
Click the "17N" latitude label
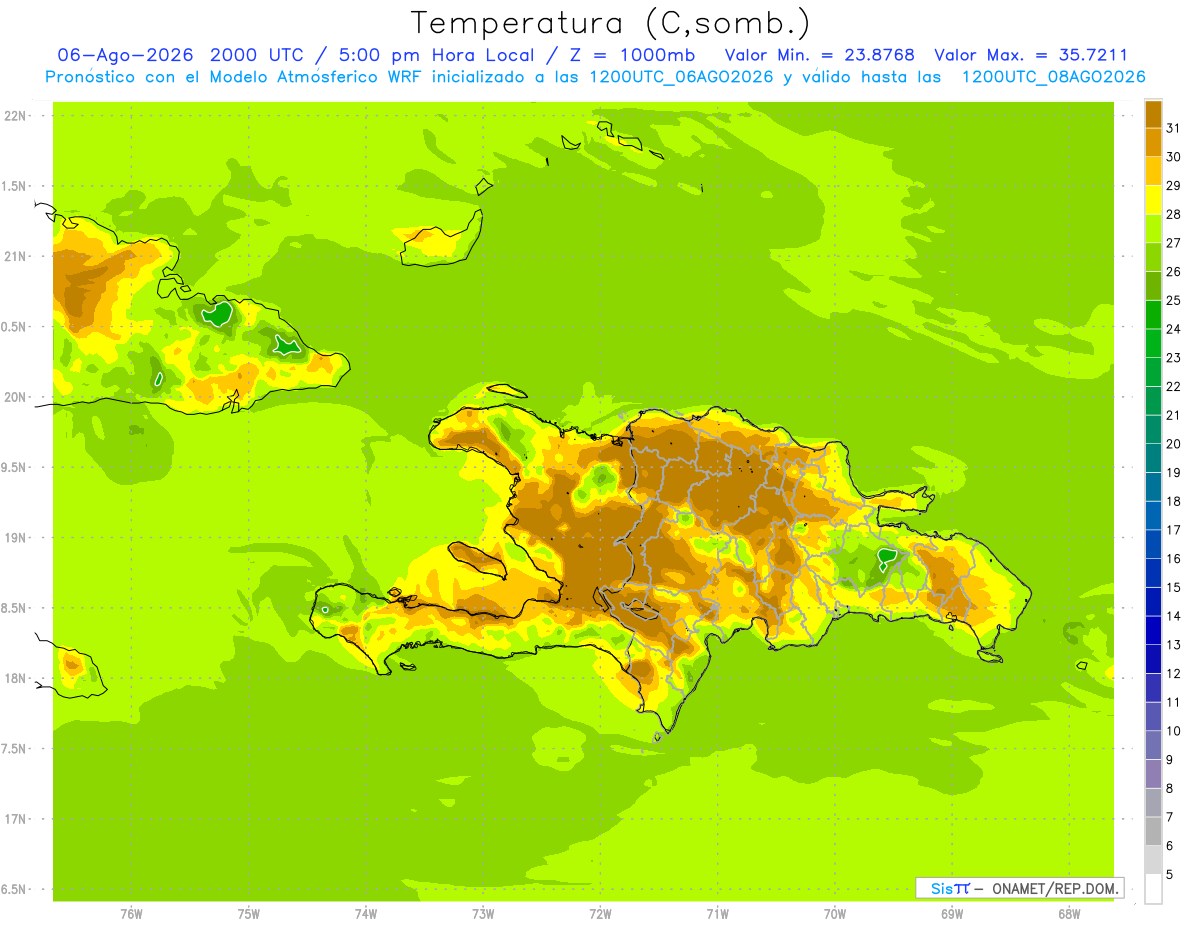[x=15, y=819]
